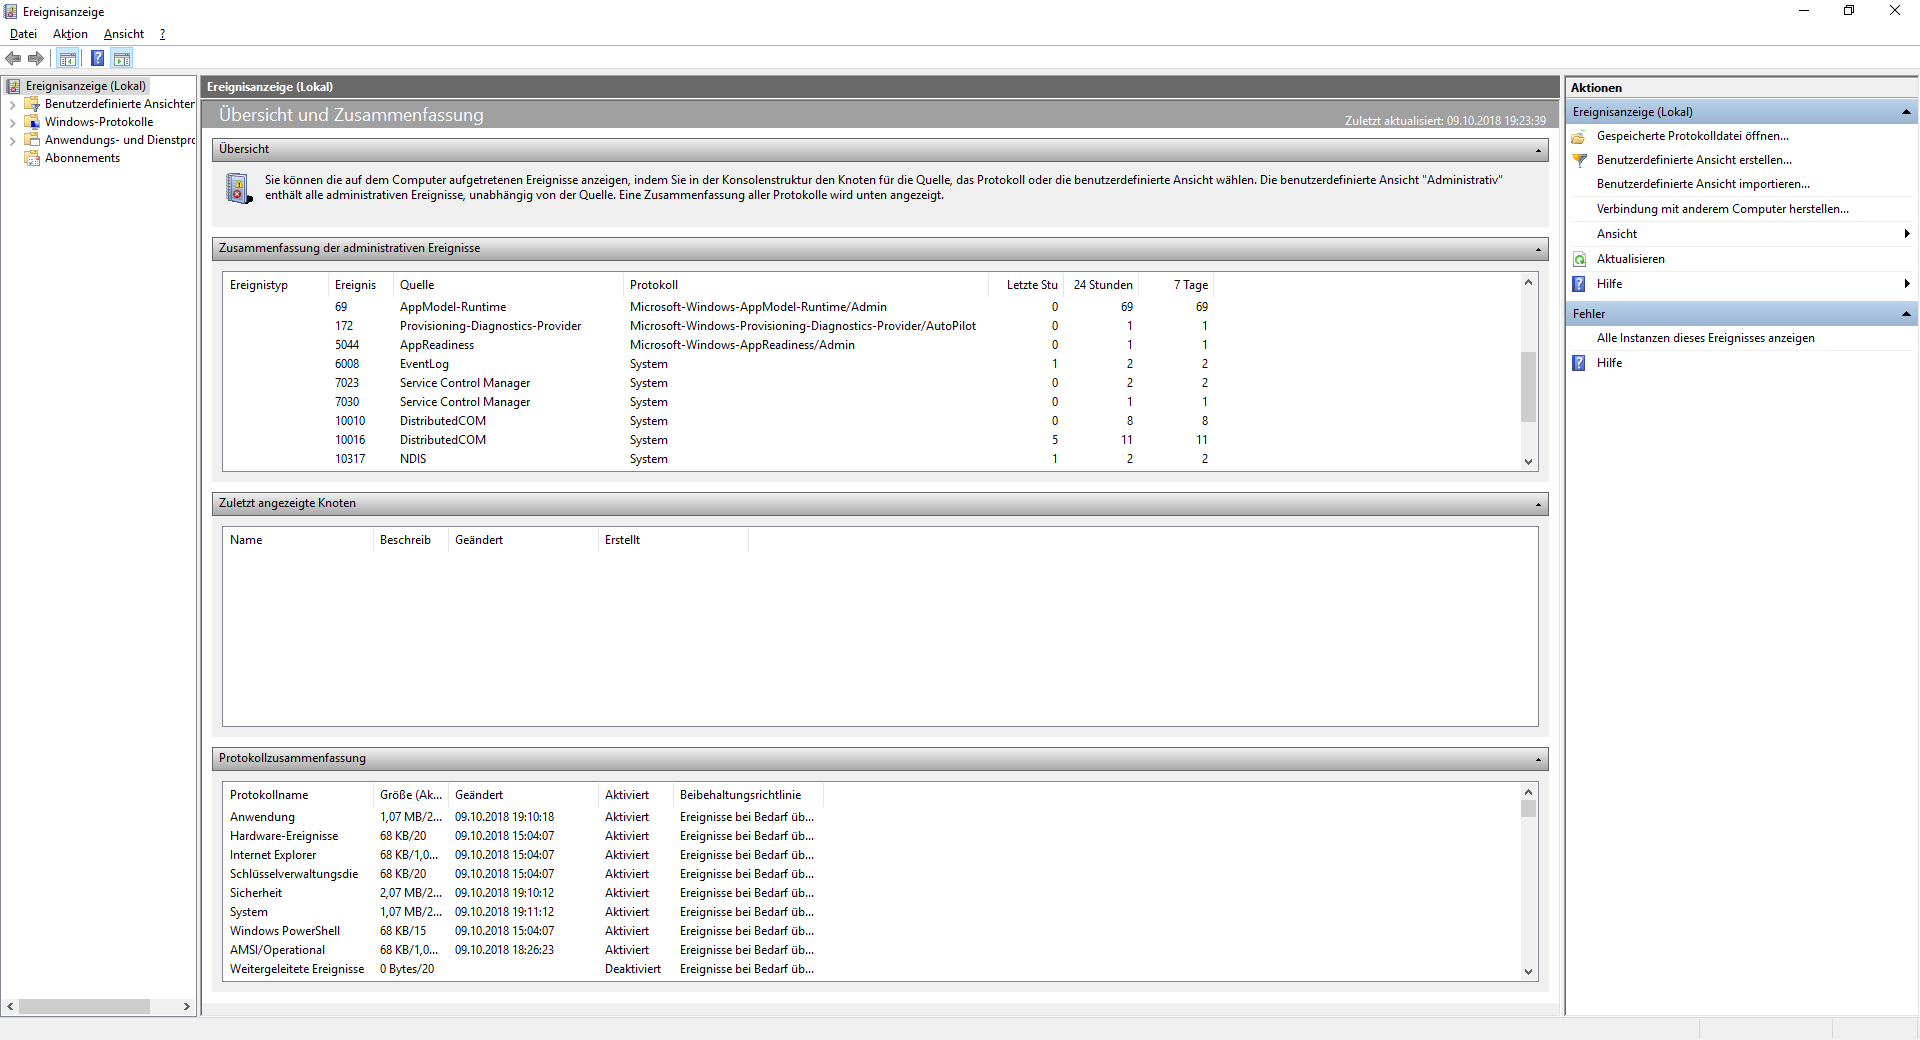
Task: Sort by the Protokoll column header
Action: coord(806,285)
